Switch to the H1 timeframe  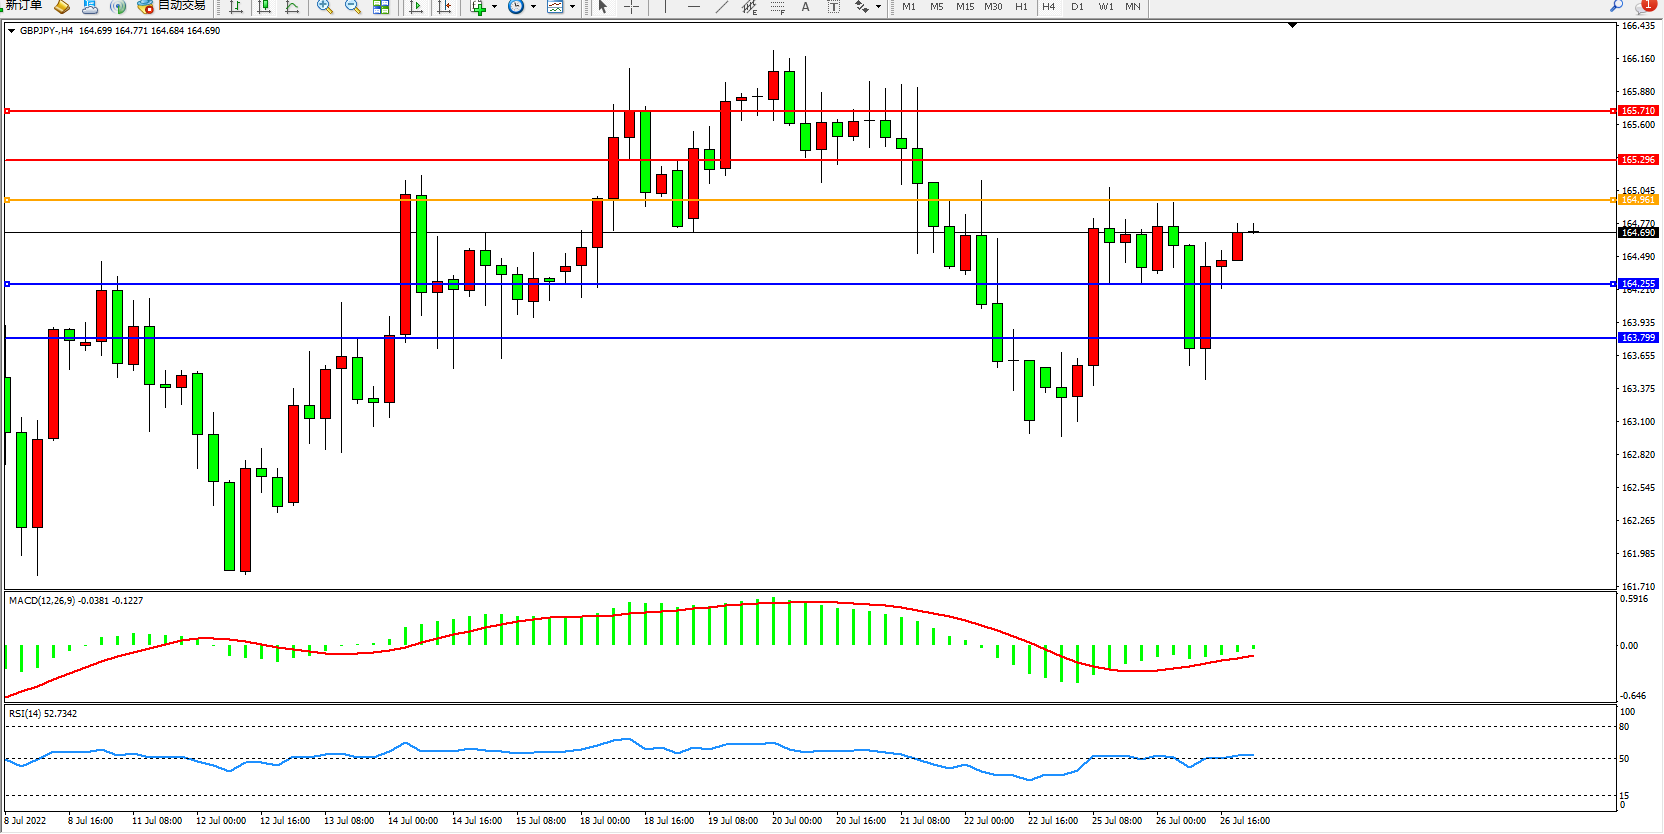[x=1021, y=7]
